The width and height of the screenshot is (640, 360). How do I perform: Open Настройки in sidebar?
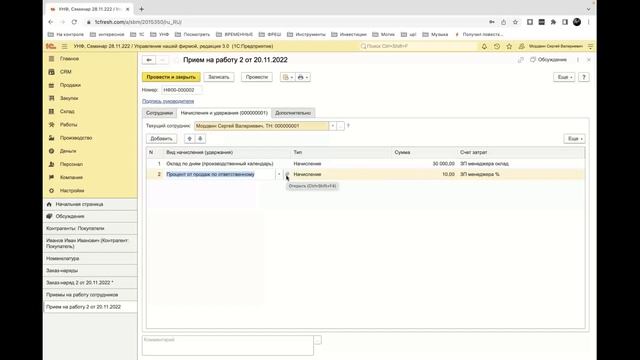tap(72, 191)
